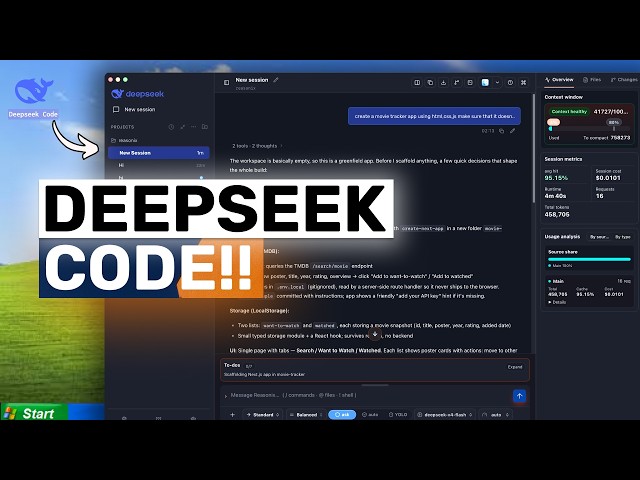Click the context usage progress bar
The image size is (640, 480).
[589, 129]
